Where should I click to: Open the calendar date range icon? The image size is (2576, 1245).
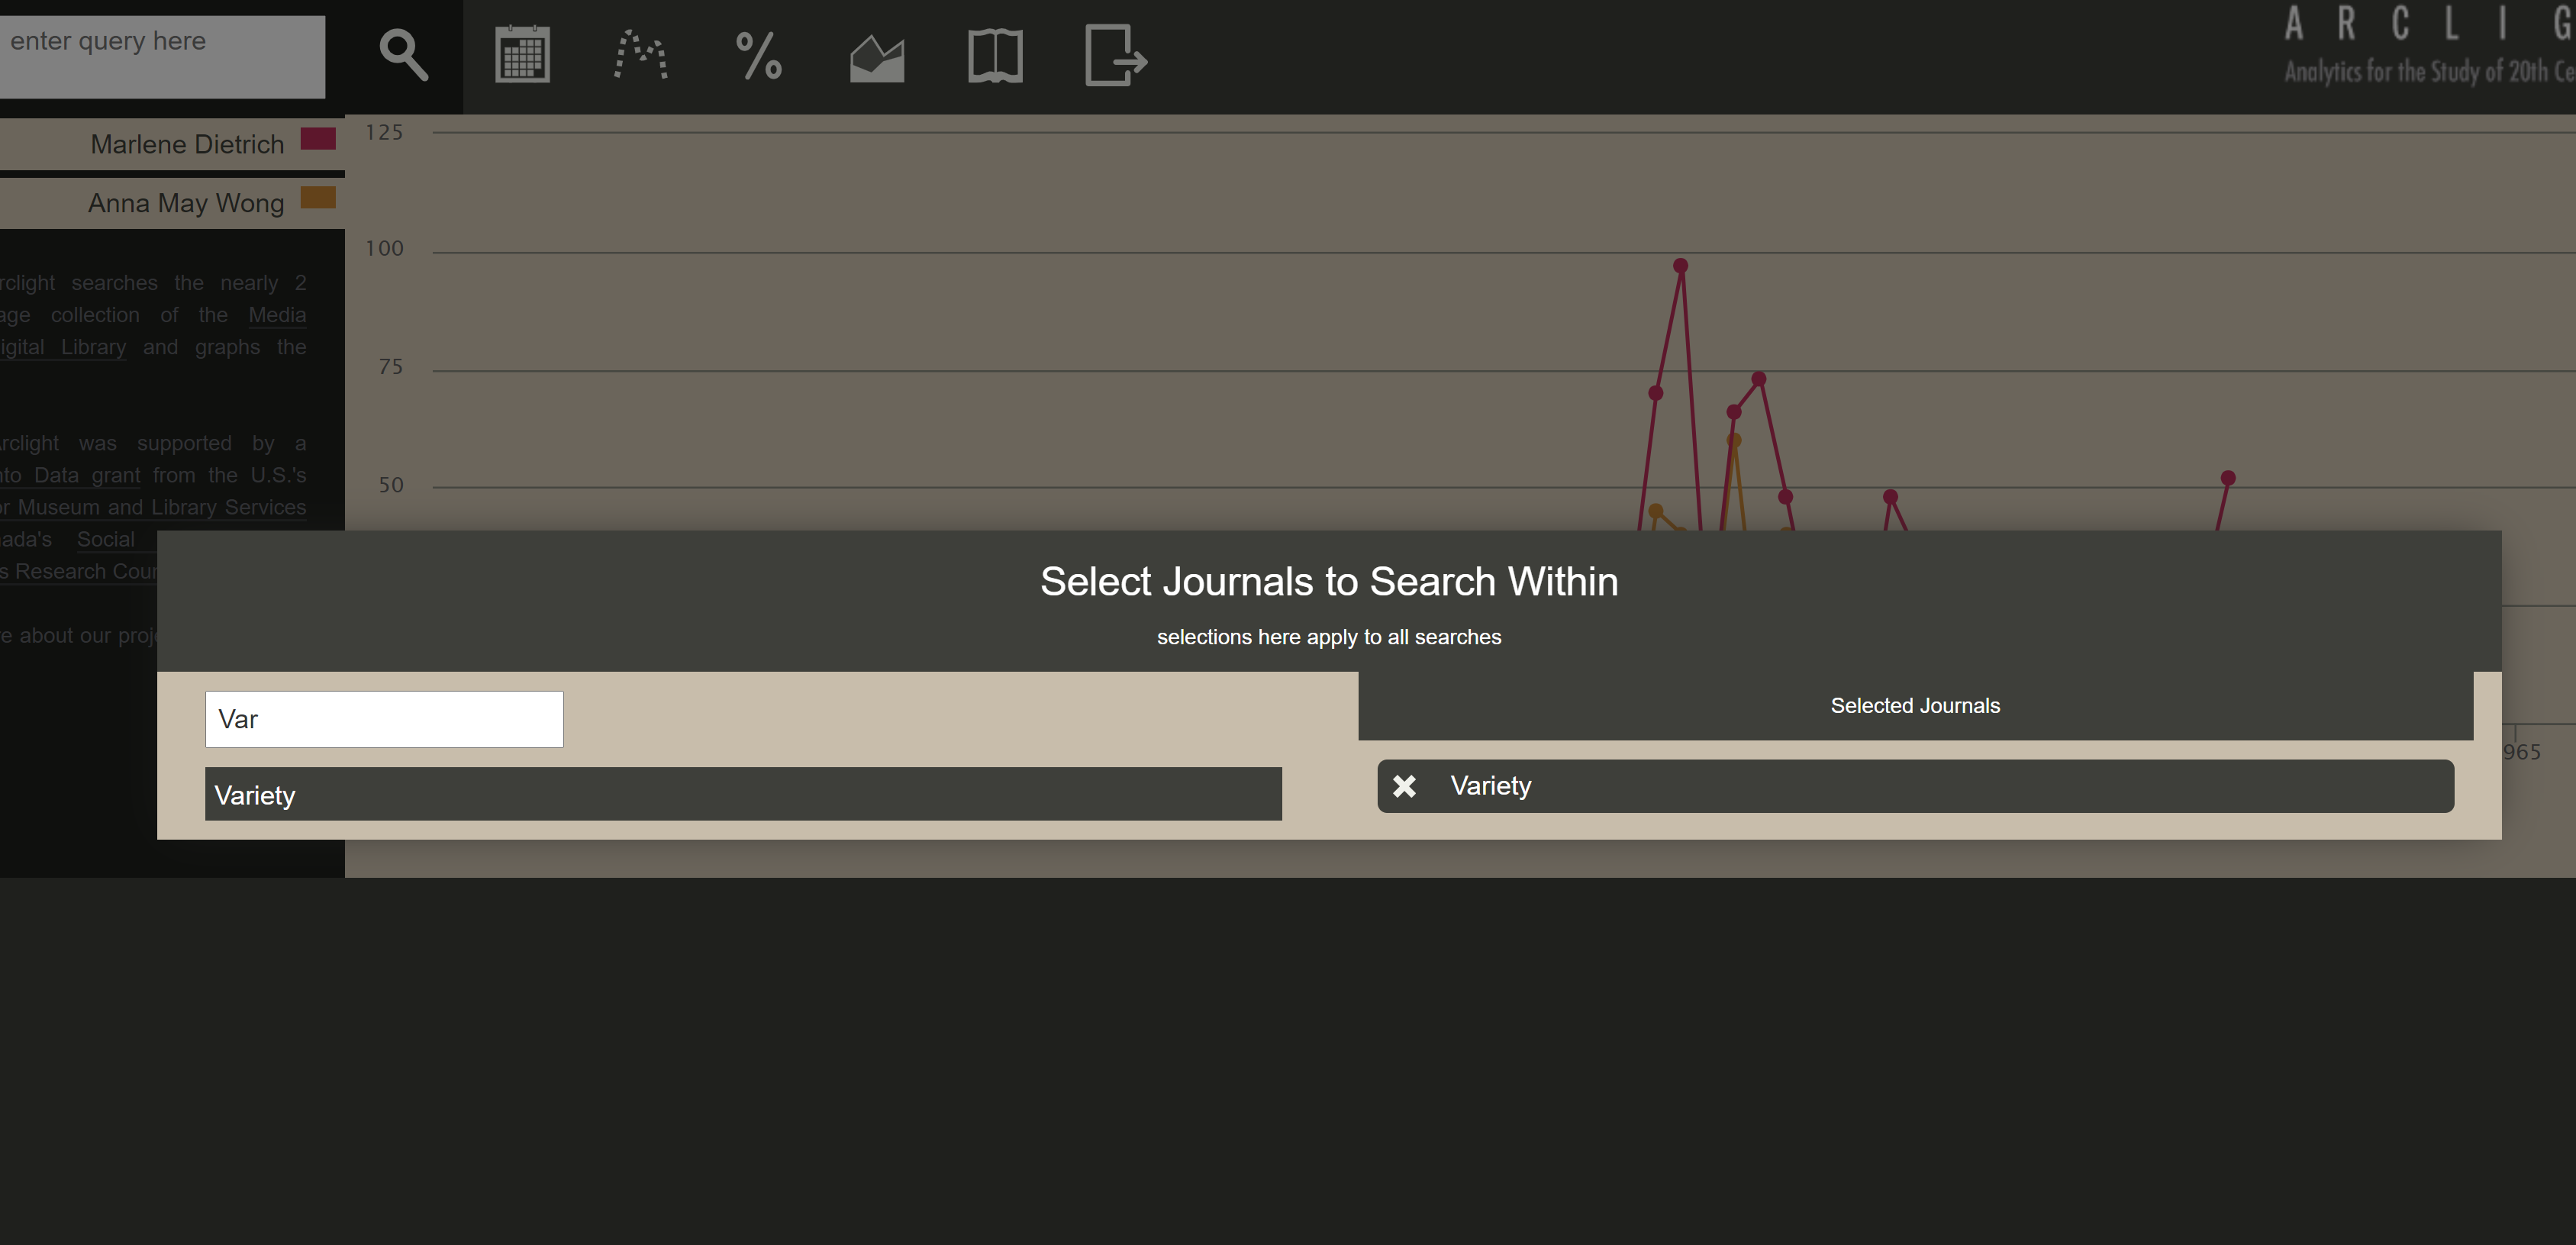click(522, 55)
